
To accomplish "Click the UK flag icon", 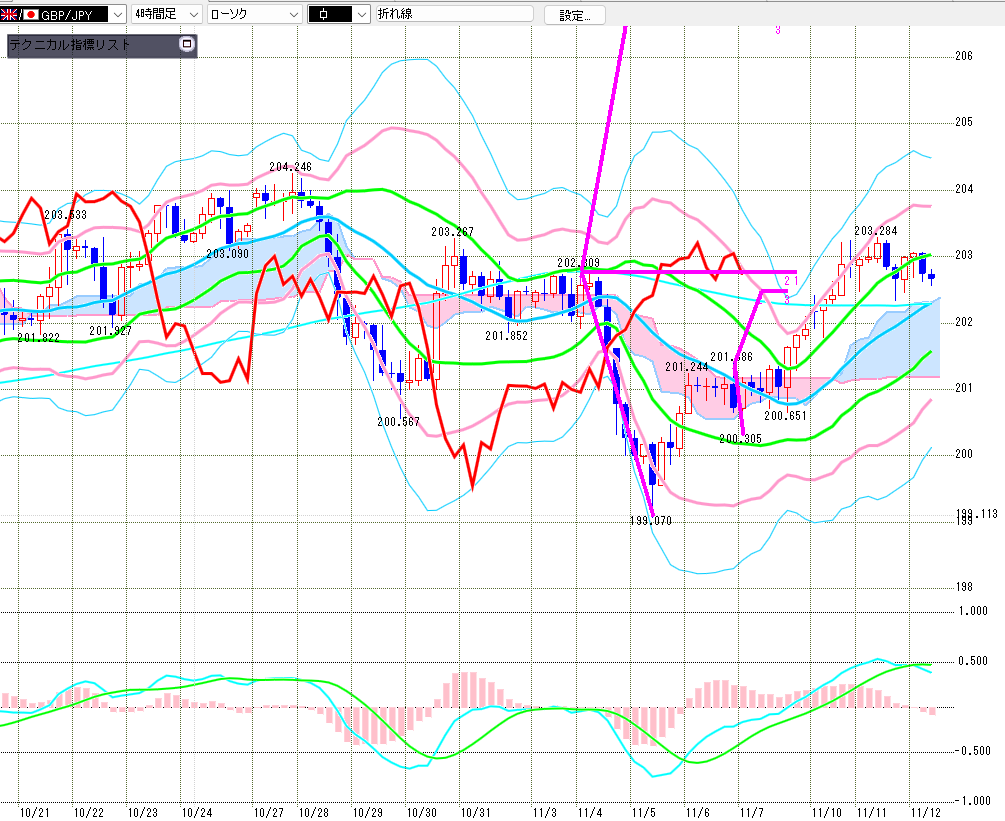I will click(10, 14).
